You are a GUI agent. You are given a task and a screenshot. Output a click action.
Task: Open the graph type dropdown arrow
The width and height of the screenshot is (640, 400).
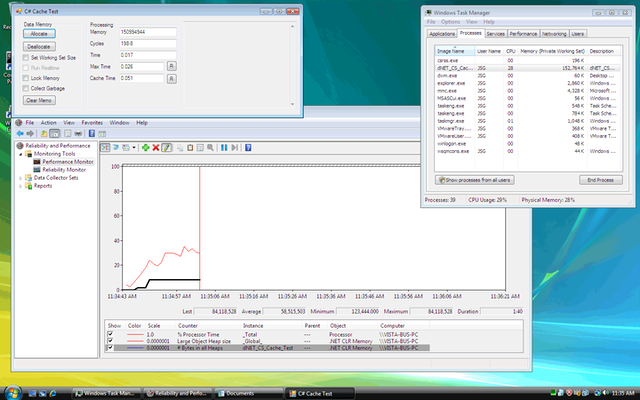(133, 147)
